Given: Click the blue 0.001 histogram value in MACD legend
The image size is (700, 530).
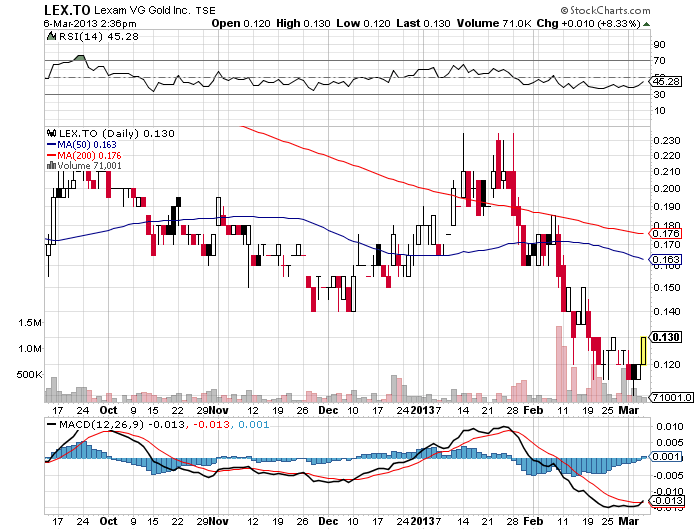Looking at the screenshot, I should click(253, 424).
